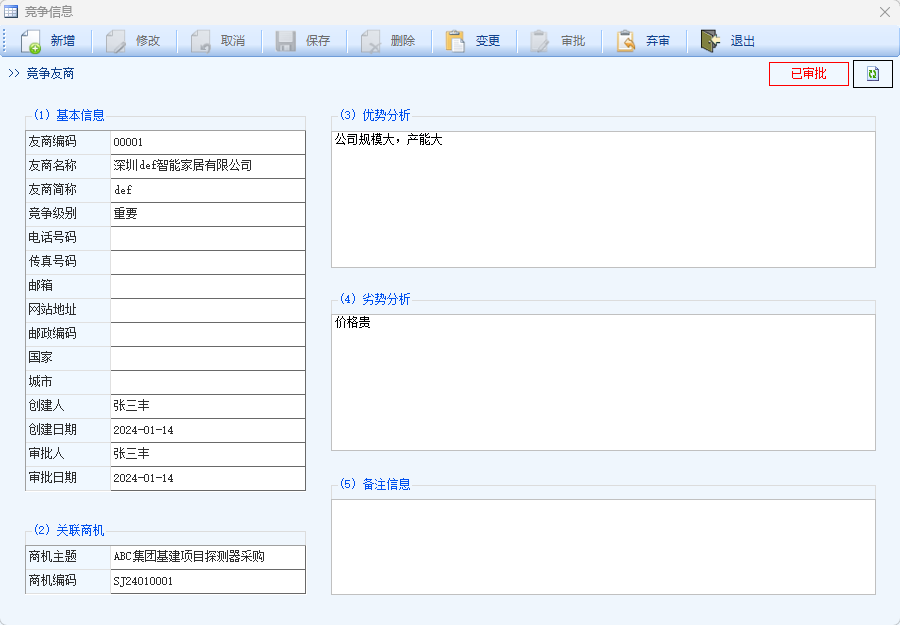The image size is (900, 625).
Task: Click the 商机主题 field
Action: [208, 557]
